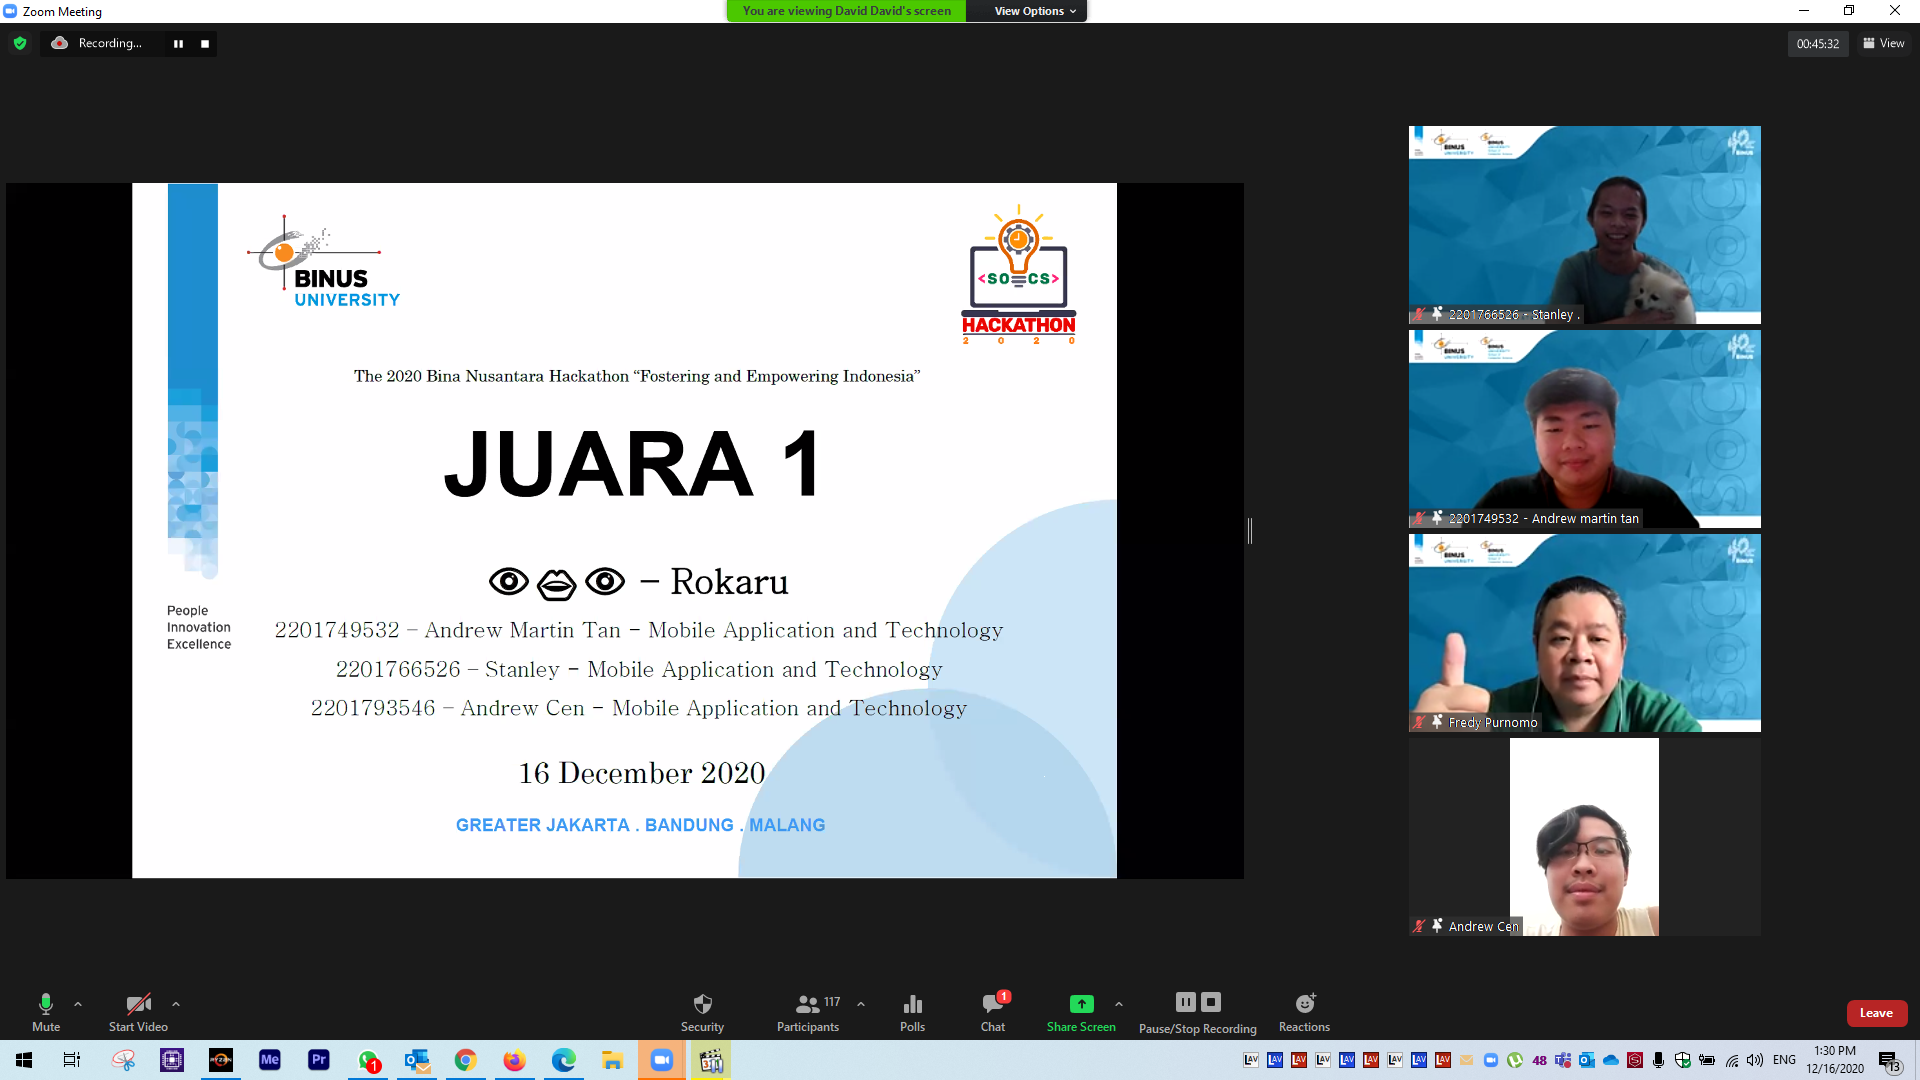Open Outlook from the taskbar
Image resolution: width=1920 pixels, height=1080 pixels.
tap(416, 1060)
